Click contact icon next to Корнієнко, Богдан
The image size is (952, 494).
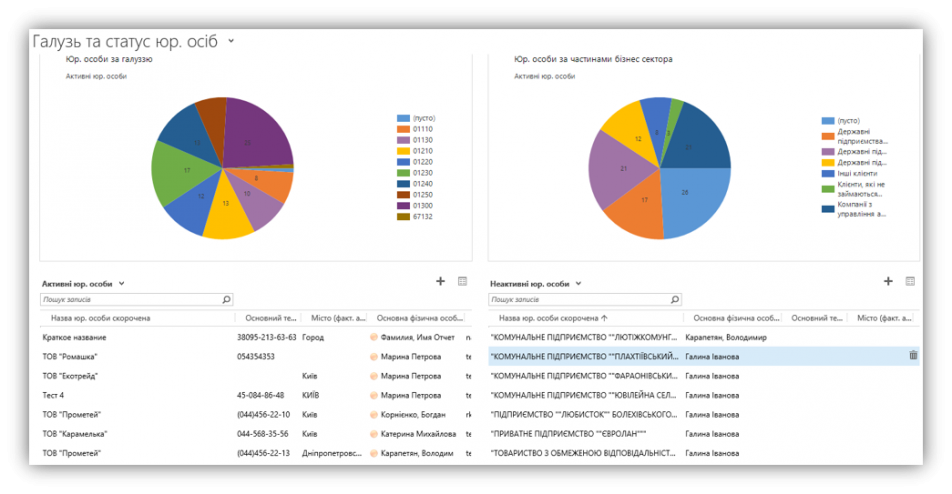click(x=374, y=415)
